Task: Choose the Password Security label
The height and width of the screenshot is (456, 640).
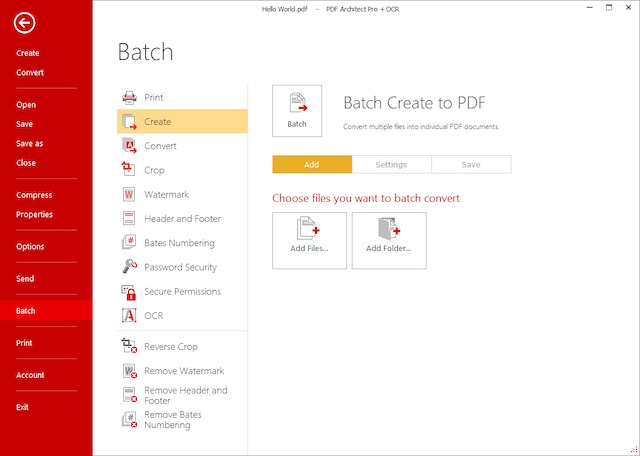Action: click(x=180, y=267)
